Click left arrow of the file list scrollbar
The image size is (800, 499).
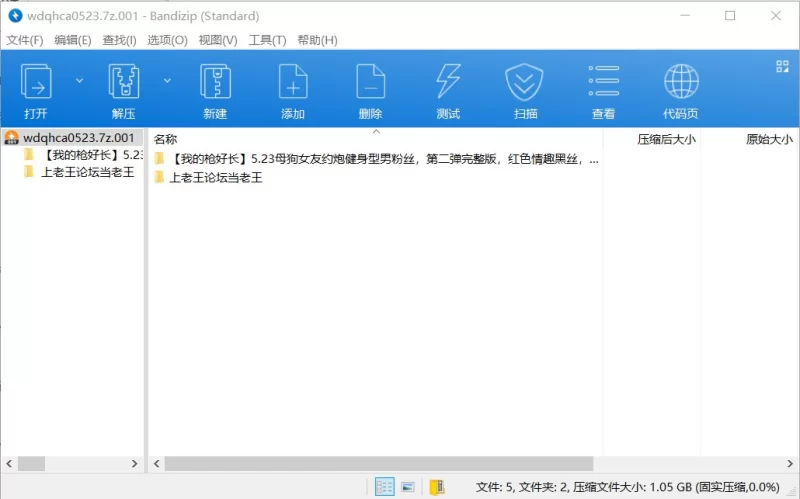point(156,463)
